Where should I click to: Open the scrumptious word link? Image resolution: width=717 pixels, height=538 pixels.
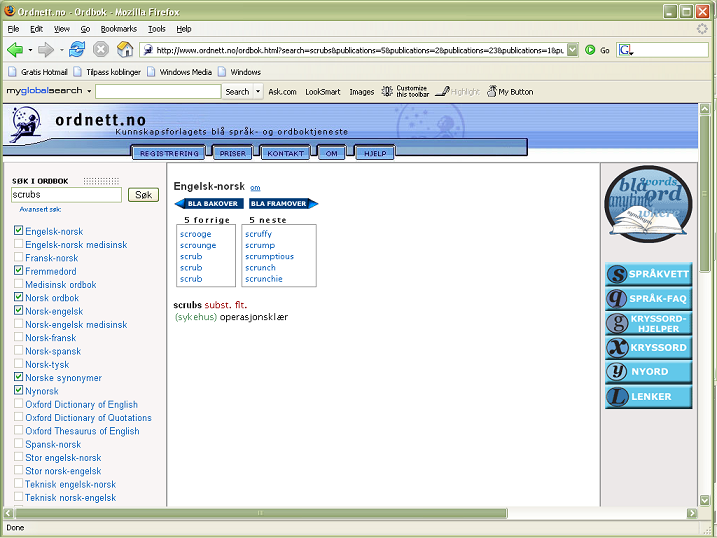269,256
